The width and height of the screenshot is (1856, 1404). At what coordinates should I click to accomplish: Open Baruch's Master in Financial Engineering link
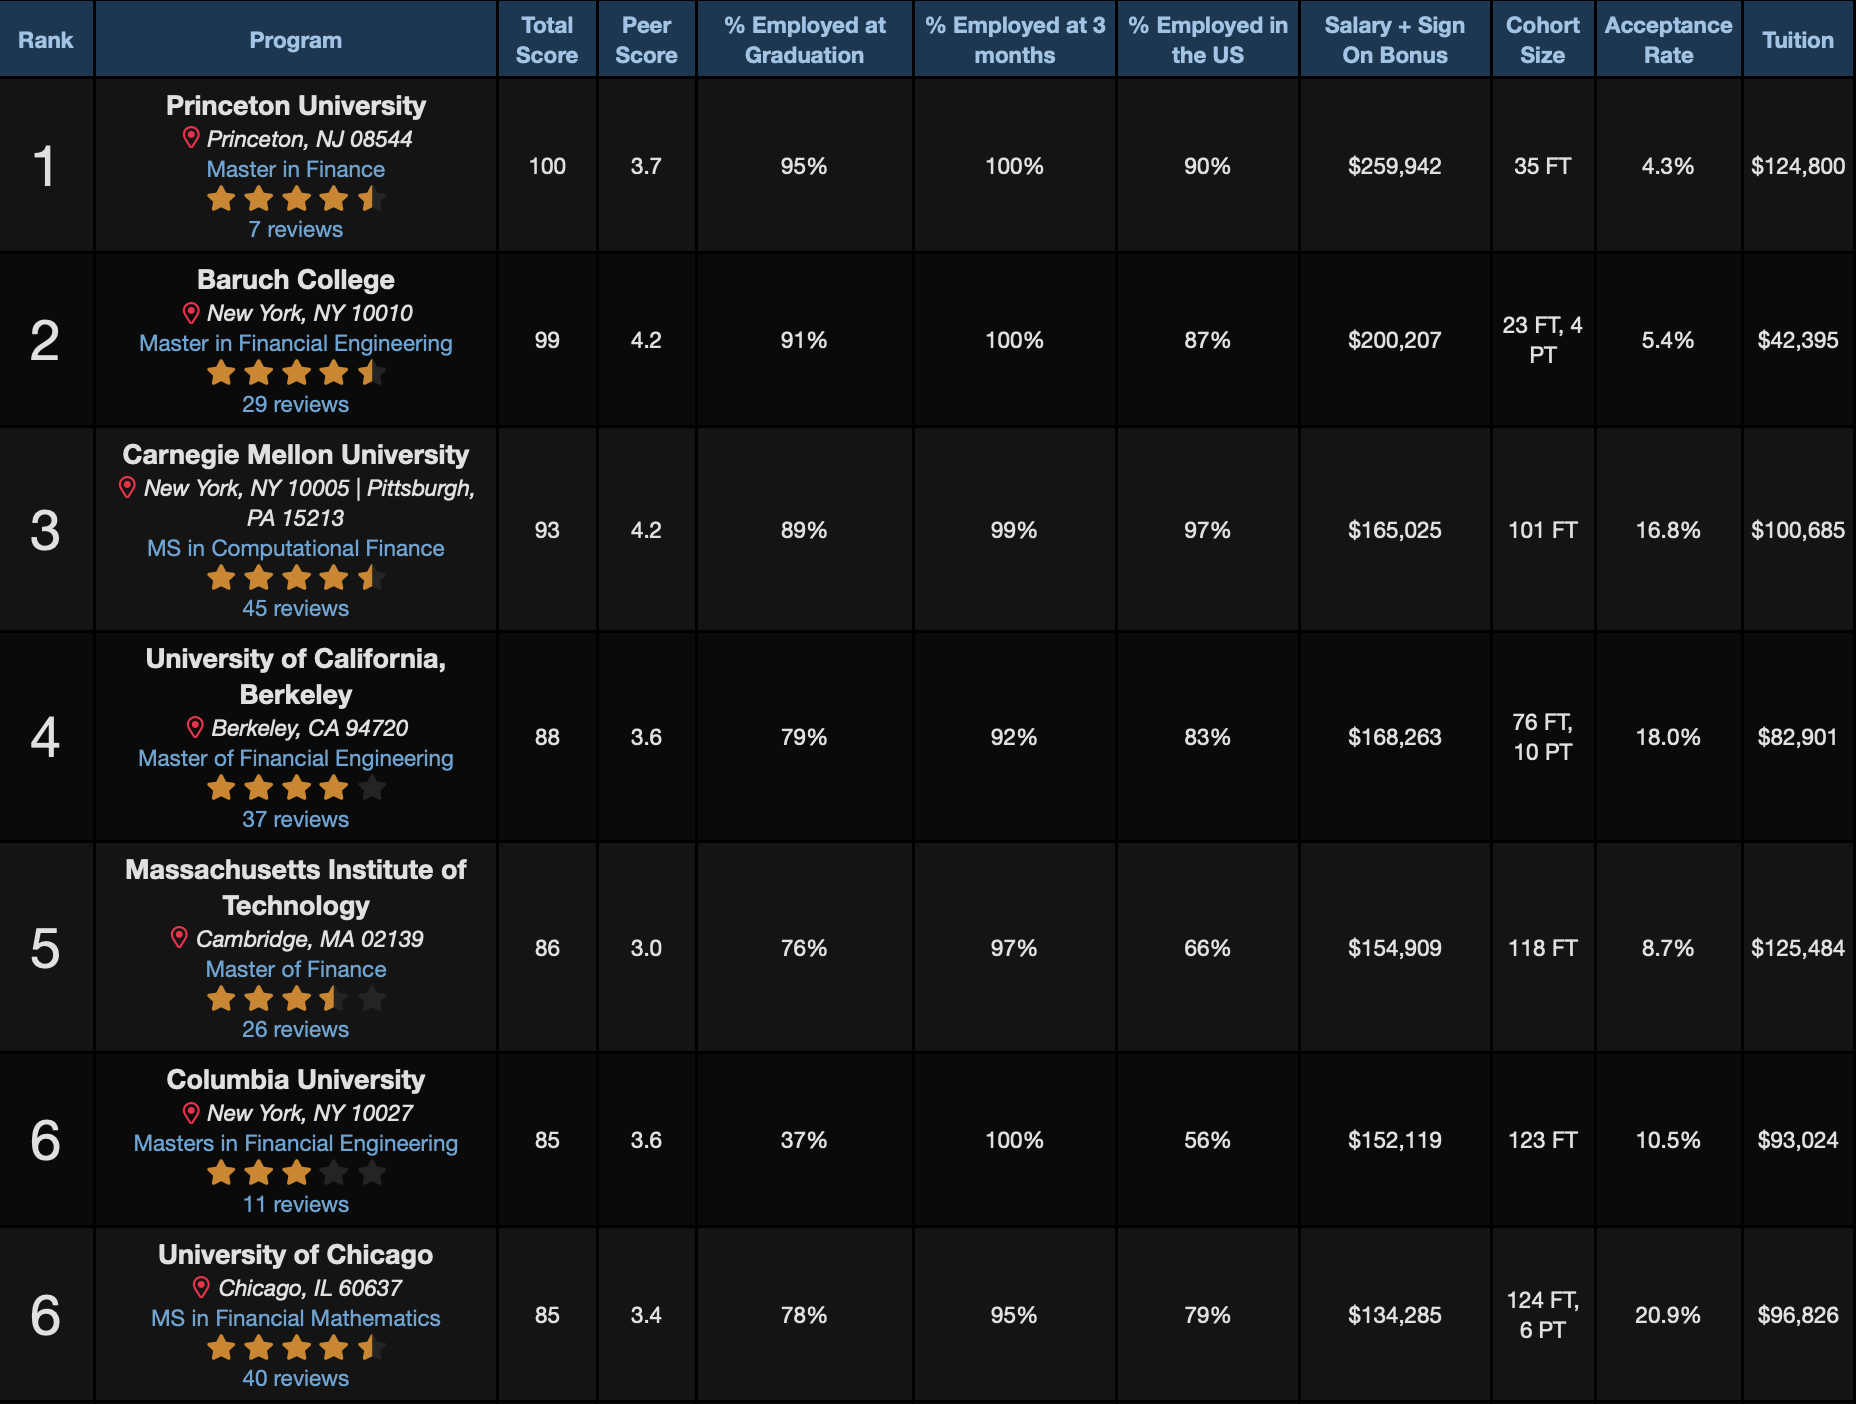pos(296,343)
